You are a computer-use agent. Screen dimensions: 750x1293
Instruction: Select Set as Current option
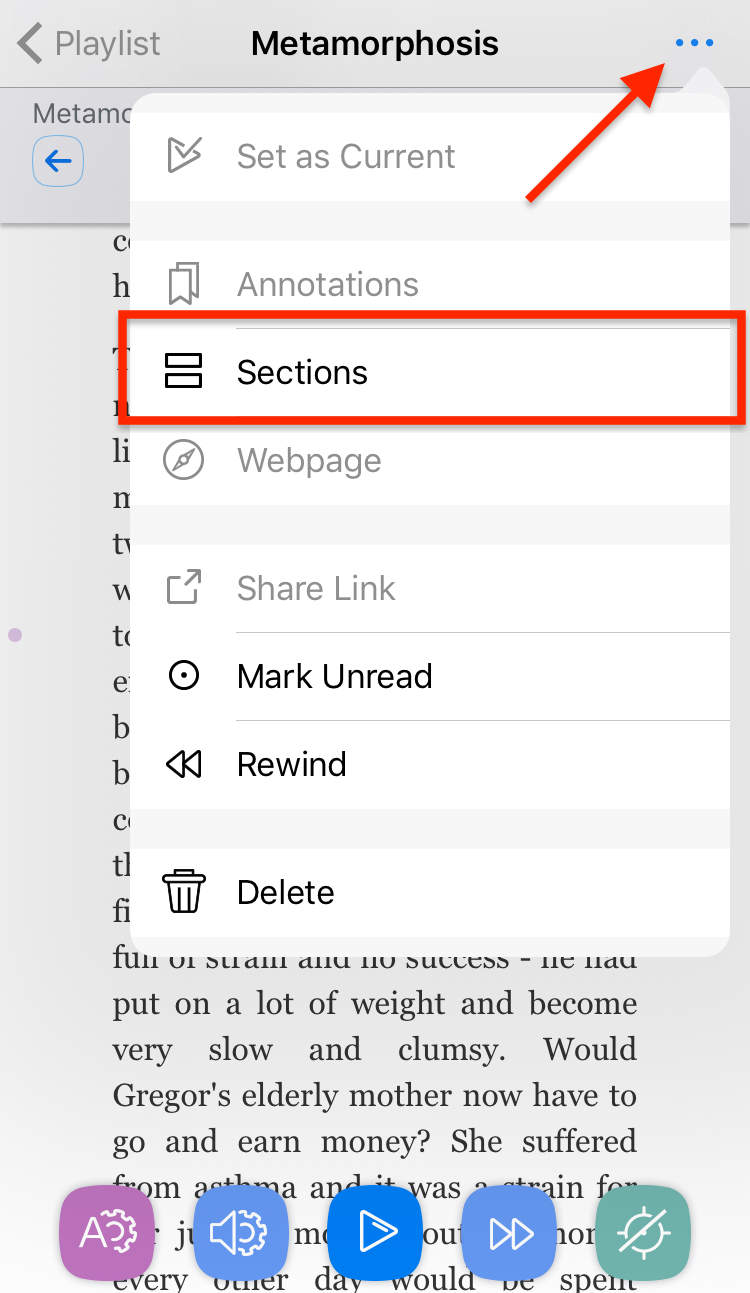coord(430,156)
